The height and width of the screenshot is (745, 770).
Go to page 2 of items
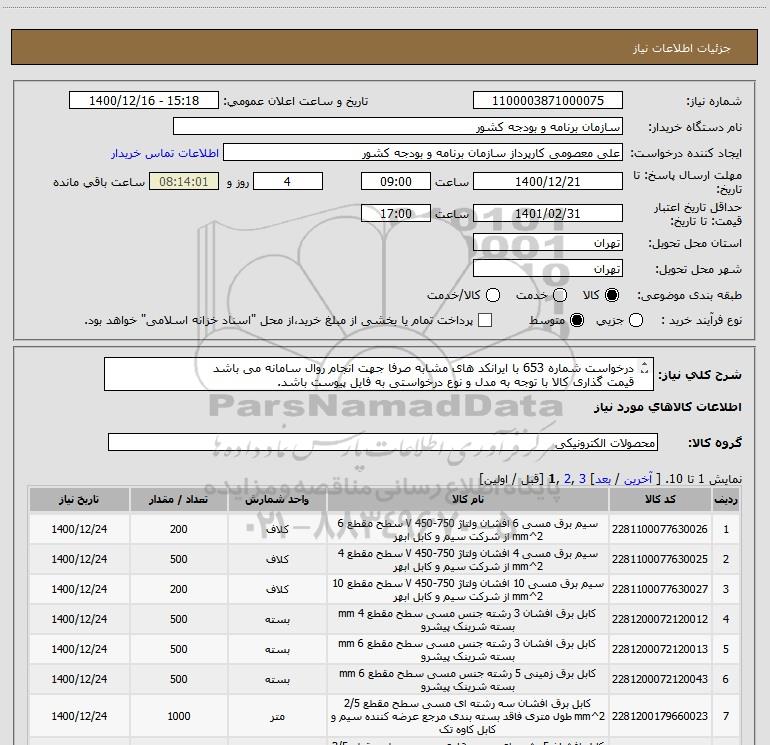click(568, 479)
